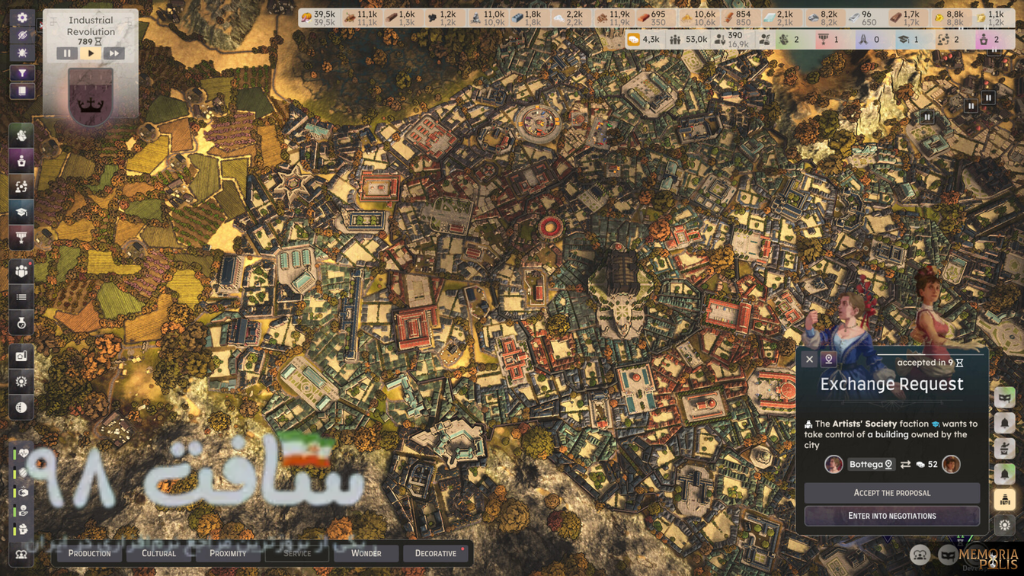Click the purple square icon below the filter

click(22, 91)
